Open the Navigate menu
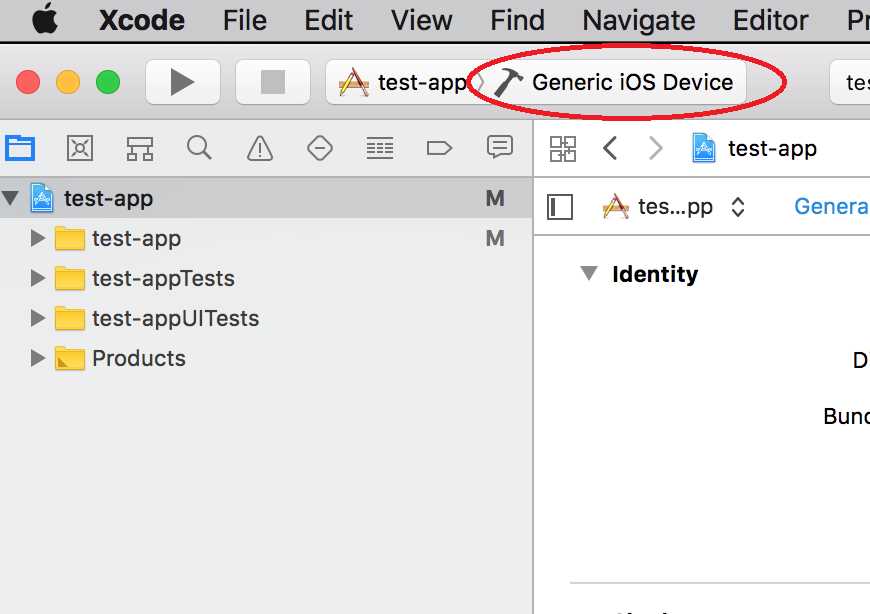Viewport: 870px width, 614px height. pyautogui.click(x=639, y=21)
